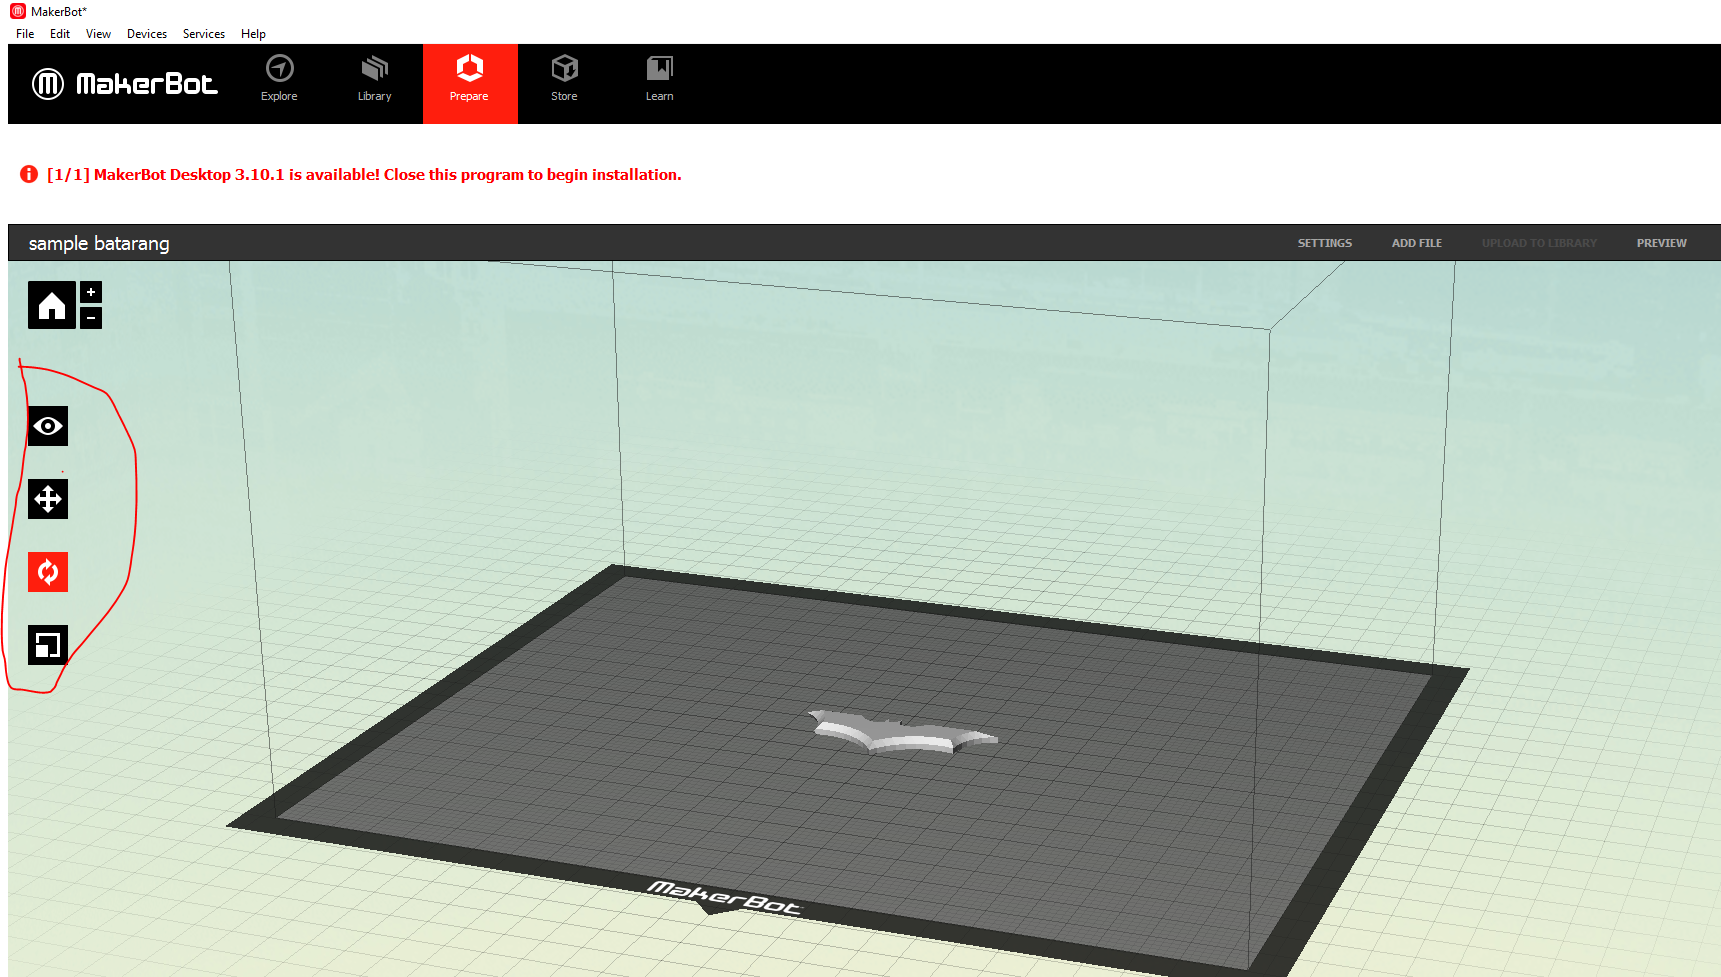Select the Scale tool
The image size is (1721, 977).
coord(48,645)
